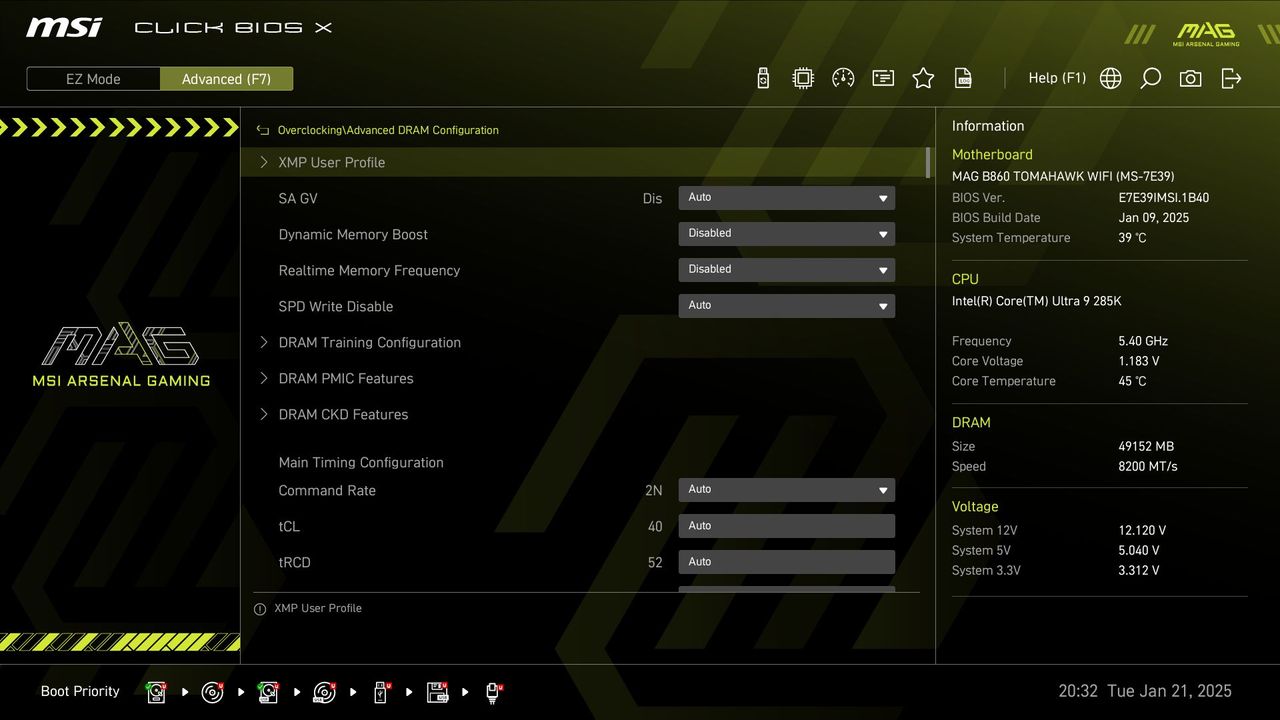
Task: Click the BIOS version E7E39IMSI.1B40 text
Action: click(1164, 198)
